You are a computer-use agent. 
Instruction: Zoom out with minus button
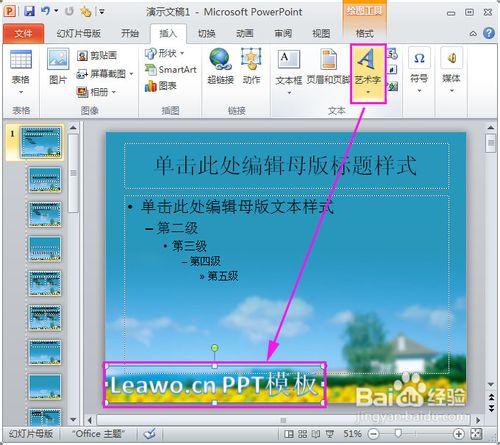click(x=374, y=434)
